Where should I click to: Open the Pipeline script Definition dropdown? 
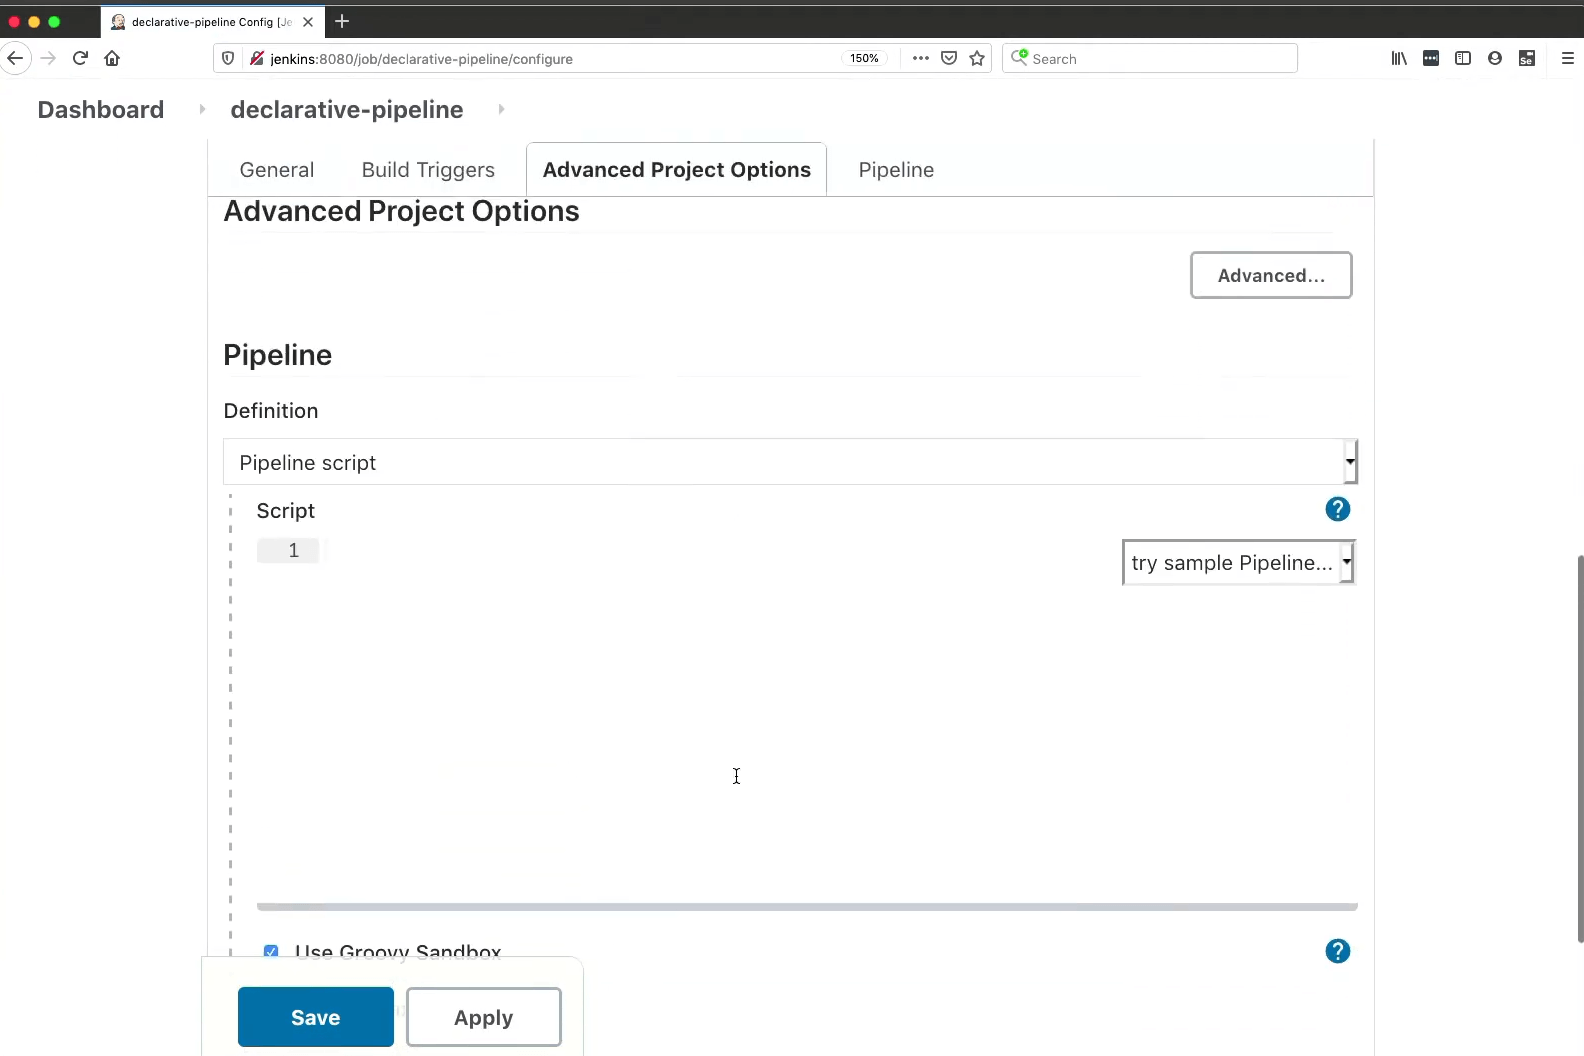[x=790, y=462]
